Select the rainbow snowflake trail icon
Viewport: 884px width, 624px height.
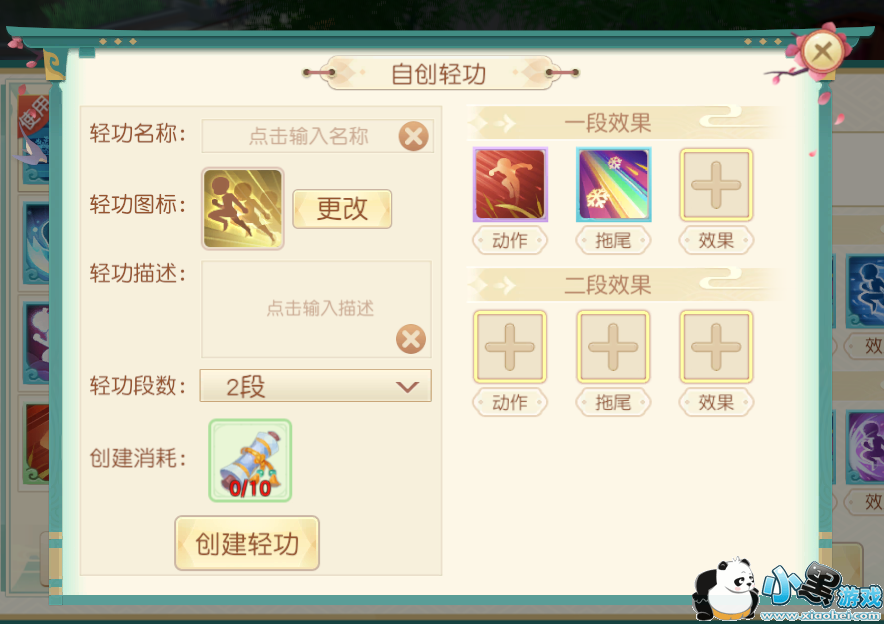[613, 184]
